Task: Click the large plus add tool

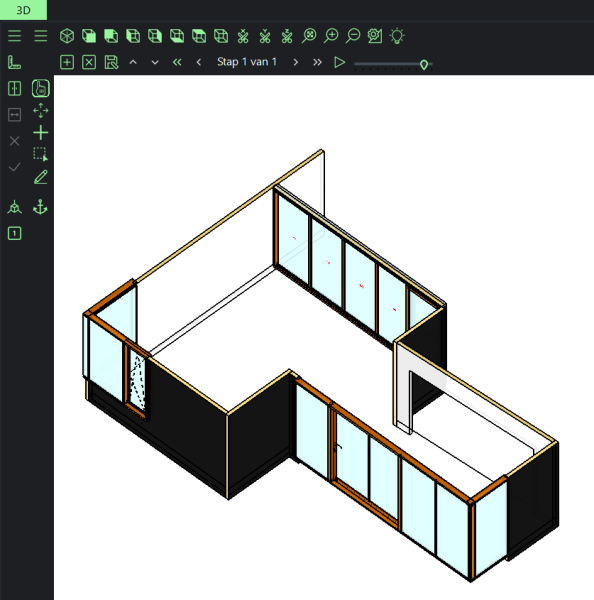Action: pyautogui.click(x=41, y=133)
